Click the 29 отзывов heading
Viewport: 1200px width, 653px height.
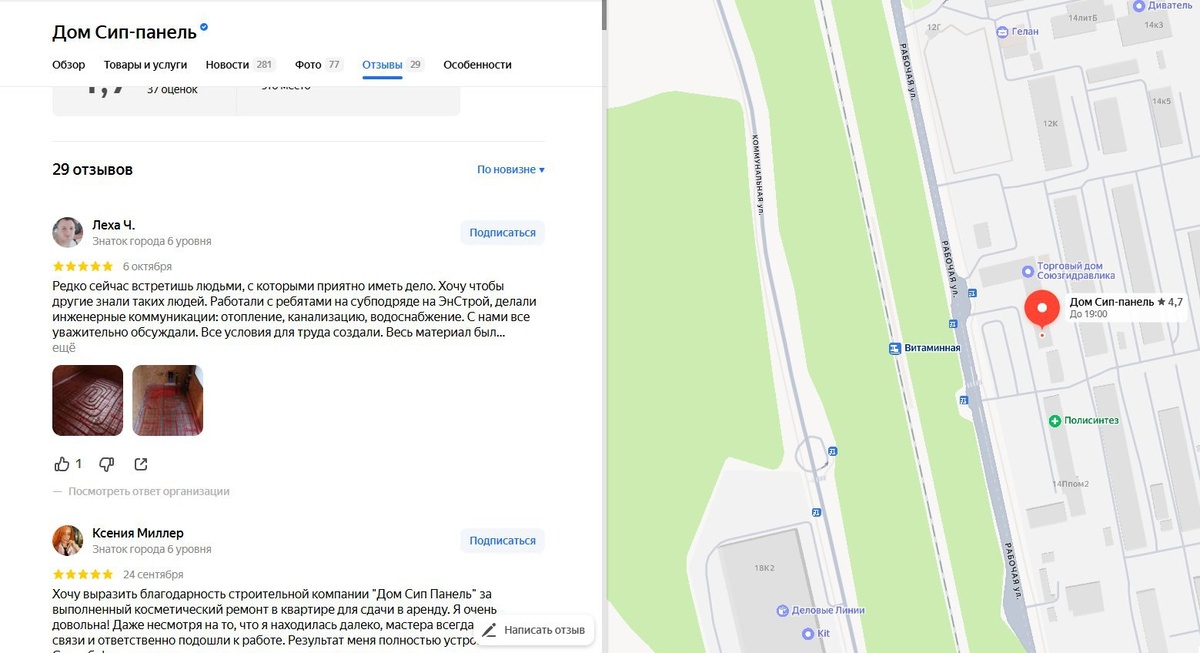(x=92, y=170)
